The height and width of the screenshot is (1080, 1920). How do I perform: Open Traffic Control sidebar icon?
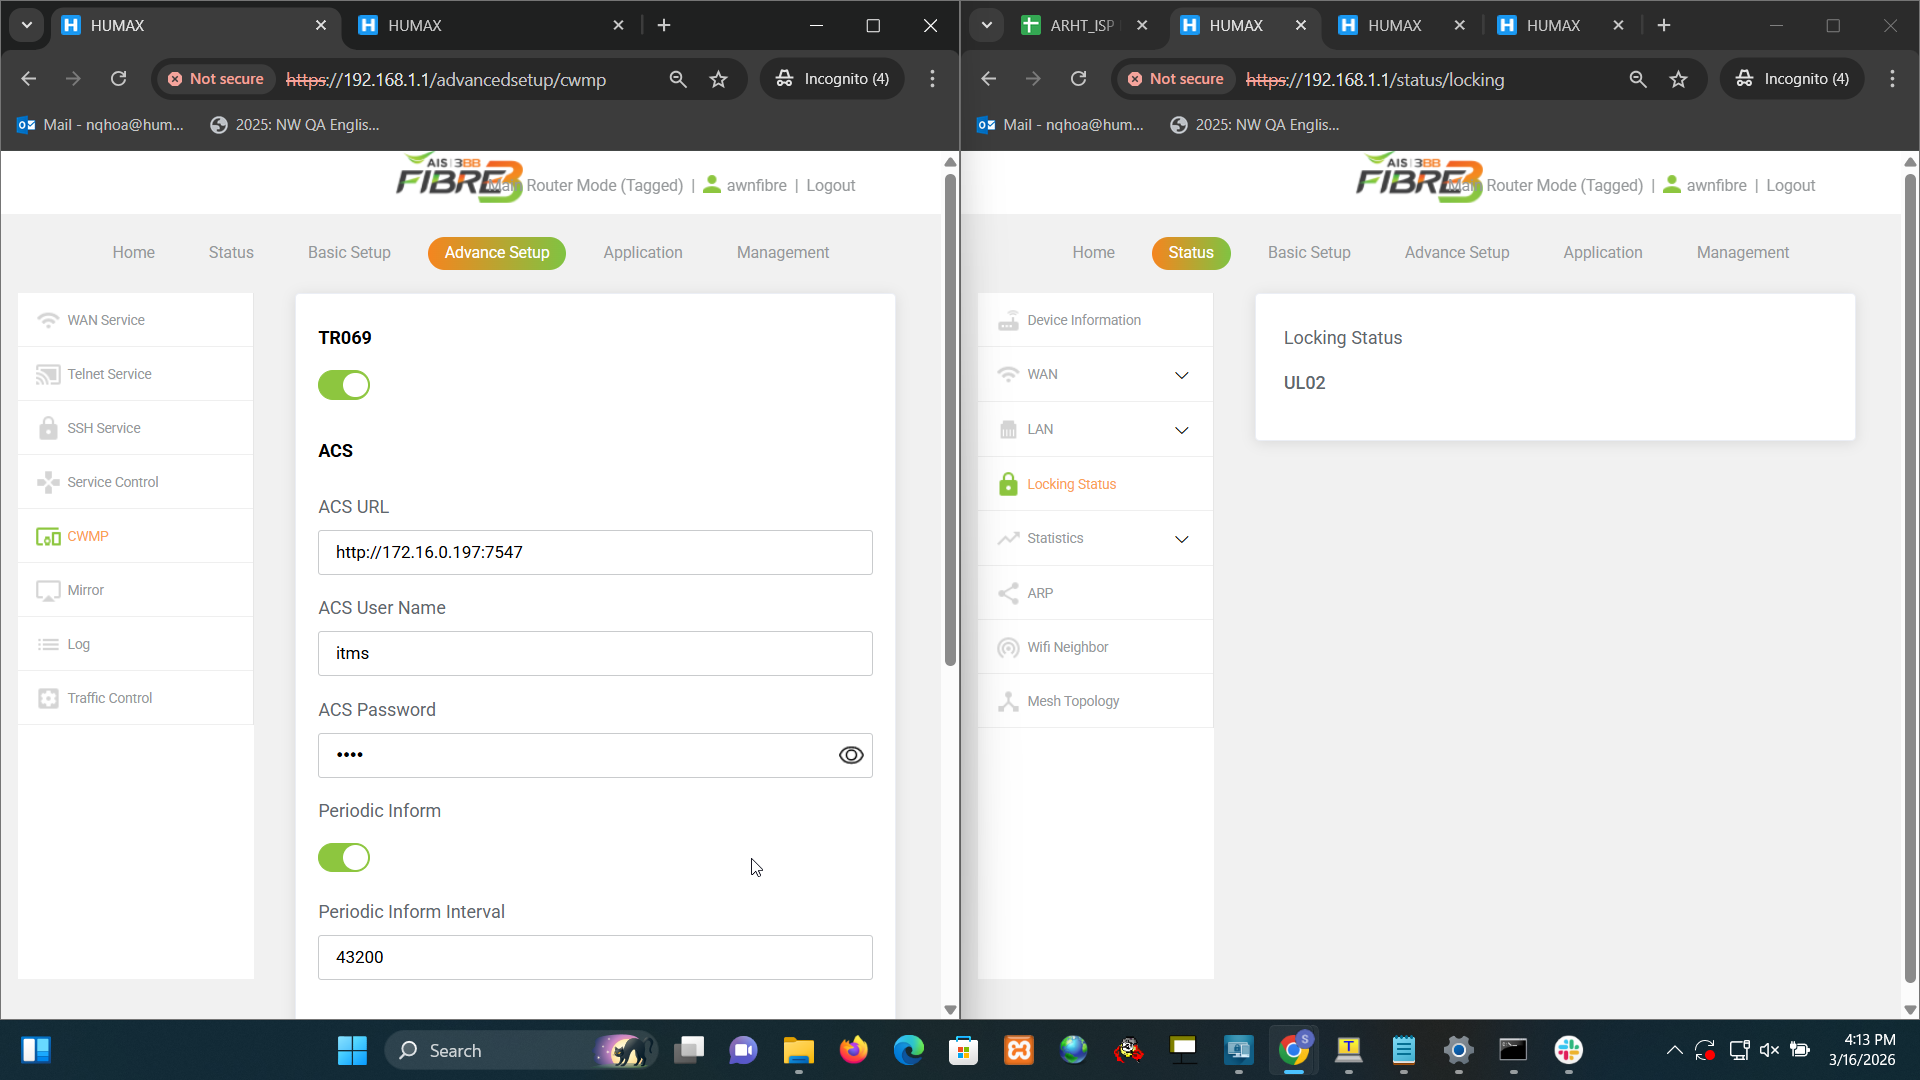(48, 699)
